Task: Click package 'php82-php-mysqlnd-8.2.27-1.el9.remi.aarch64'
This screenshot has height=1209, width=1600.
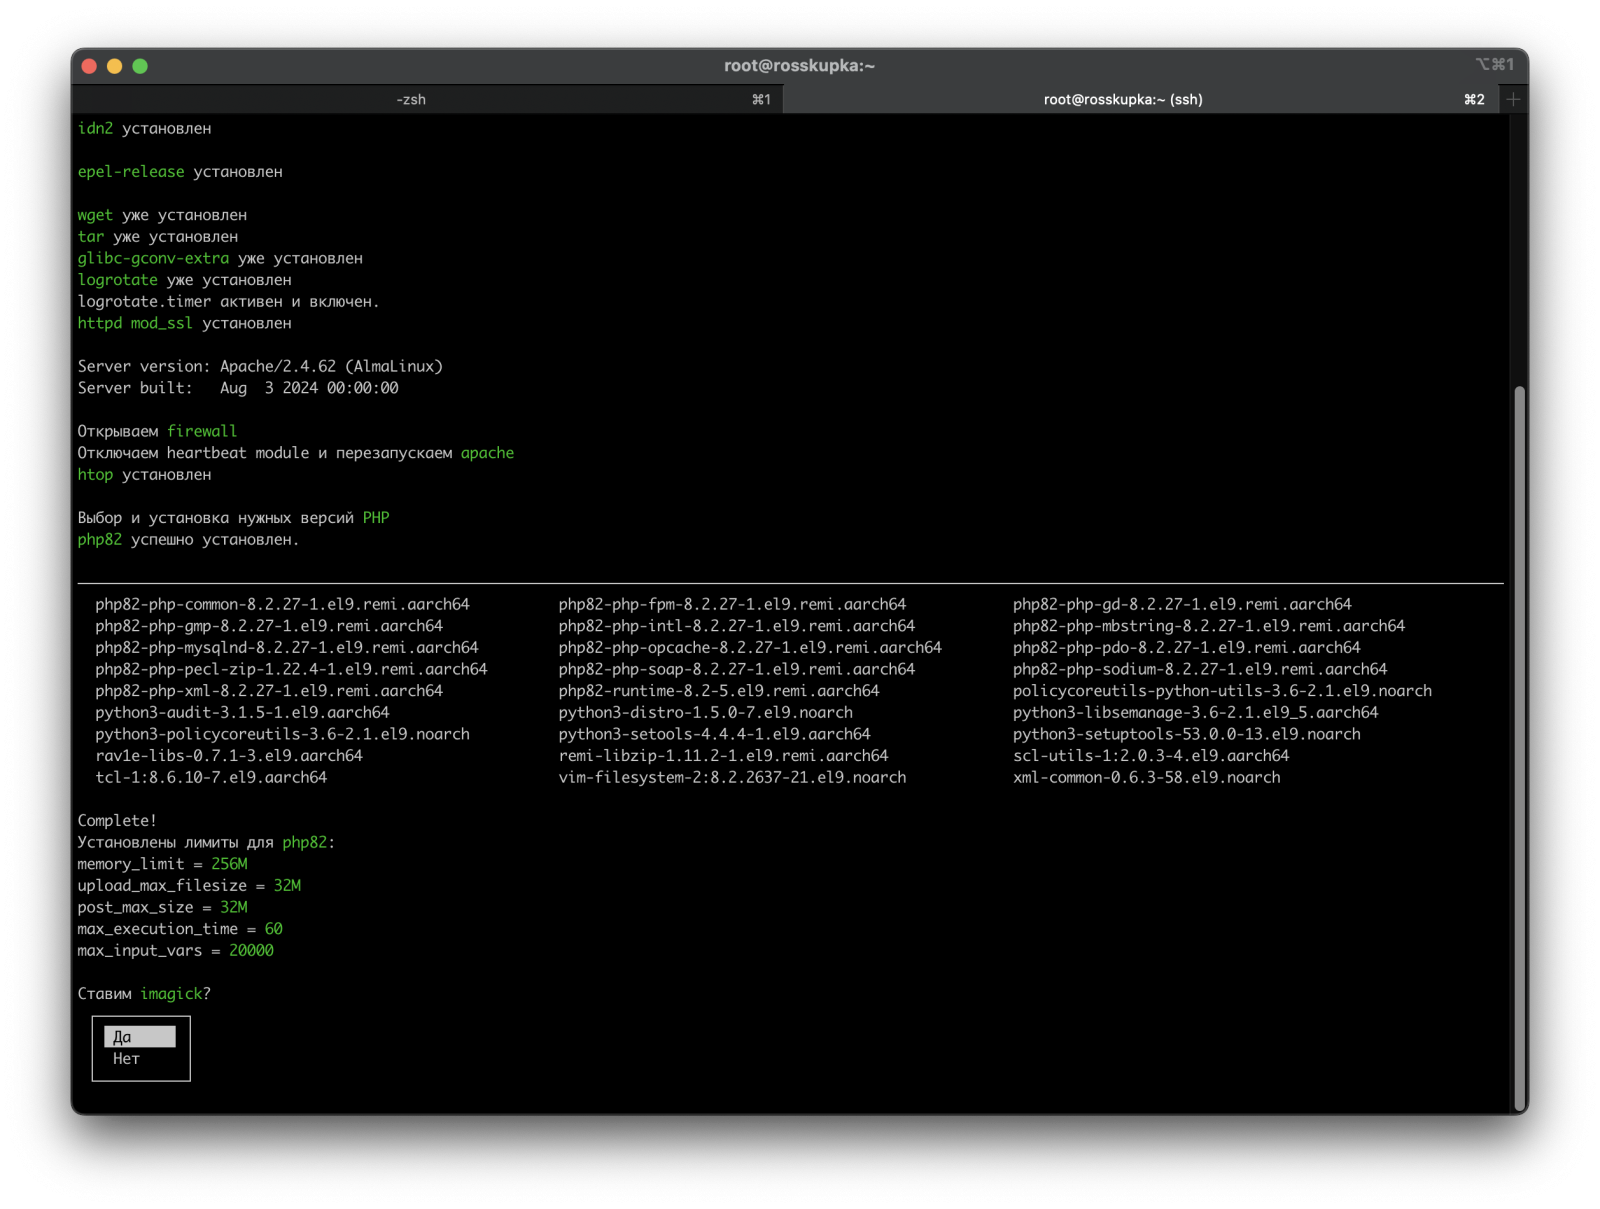Action: tap(287, 648)
